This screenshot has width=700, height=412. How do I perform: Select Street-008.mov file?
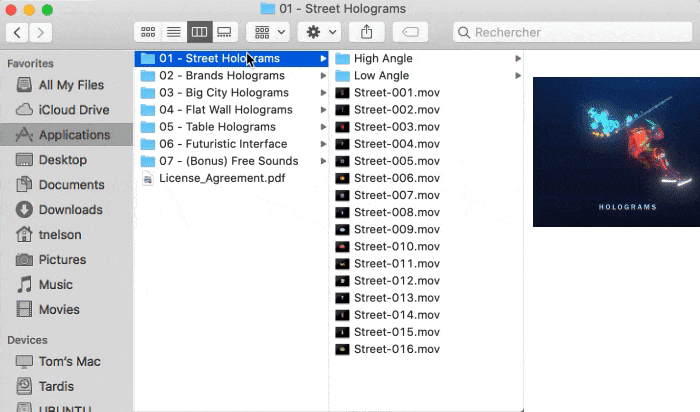coord(426,212)
